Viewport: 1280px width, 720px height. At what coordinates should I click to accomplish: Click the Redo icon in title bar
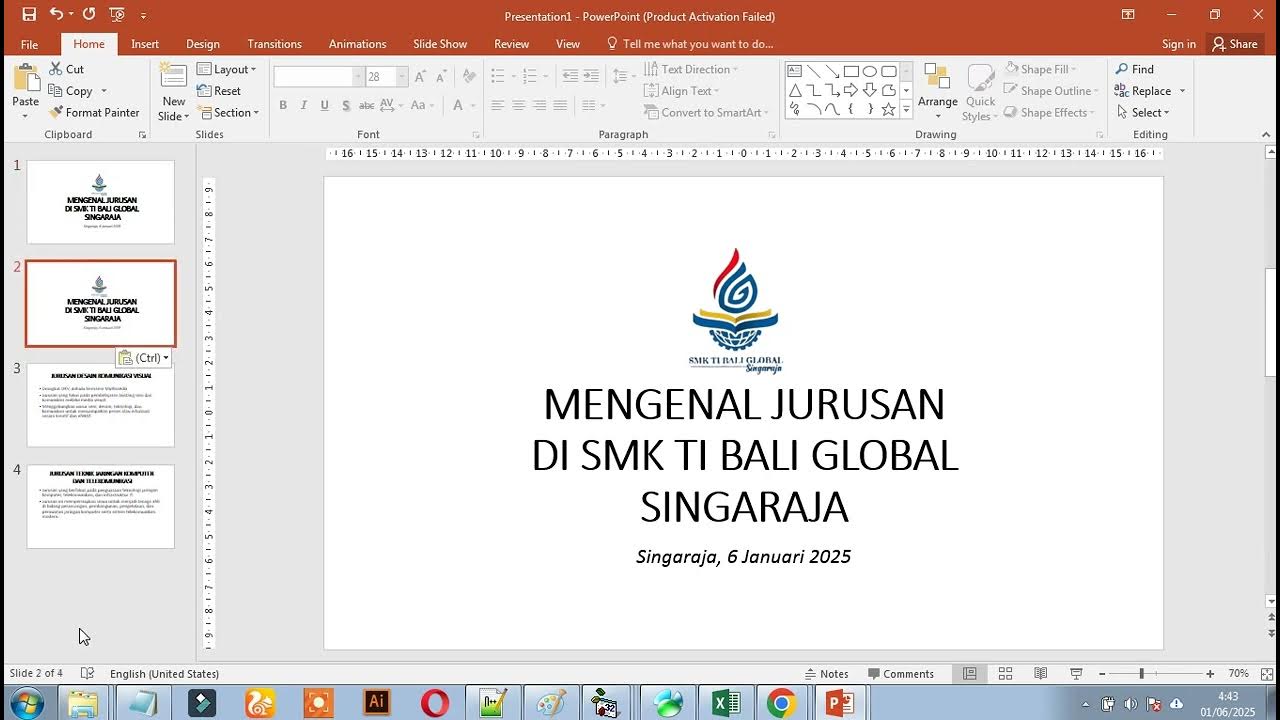89,14
